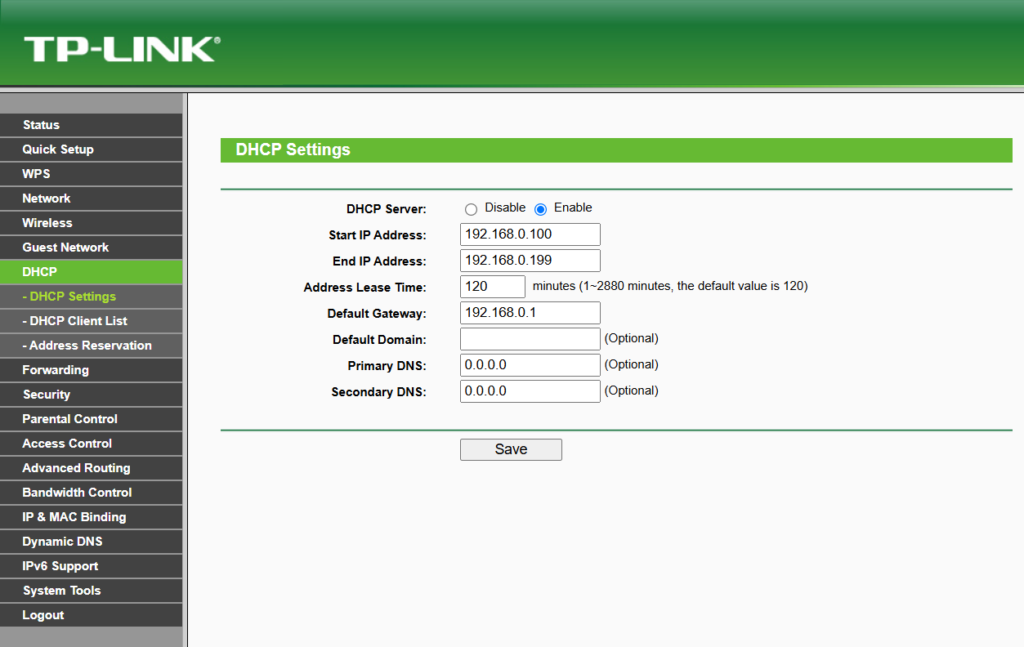Viewport: 1024px width, 647px height.
Task: Open Dynamic DNS settings
Action: click(91, 541)
